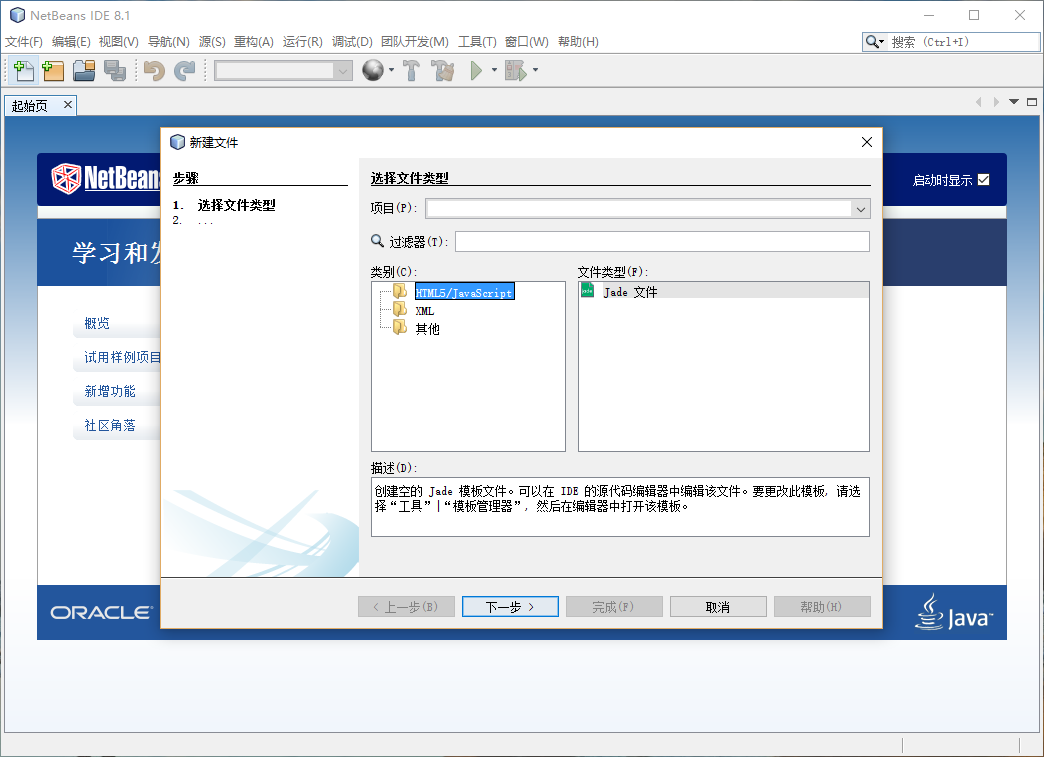Image resolution: width=1044 pixels, height=757 pixels.
Task: Click the 过滤器 text field
Action: pyautogui.click(x=662, y=242)
